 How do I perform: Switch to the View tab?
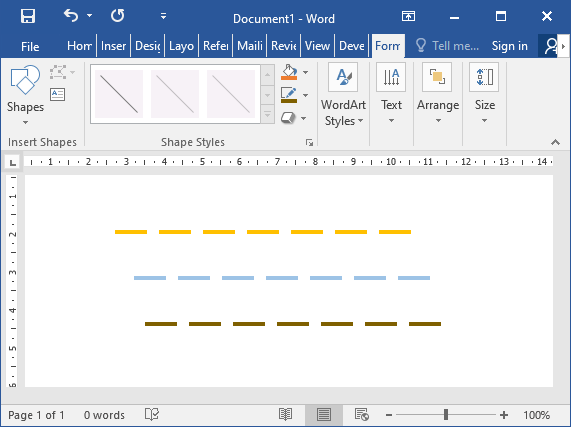click(x=317, y=46)
